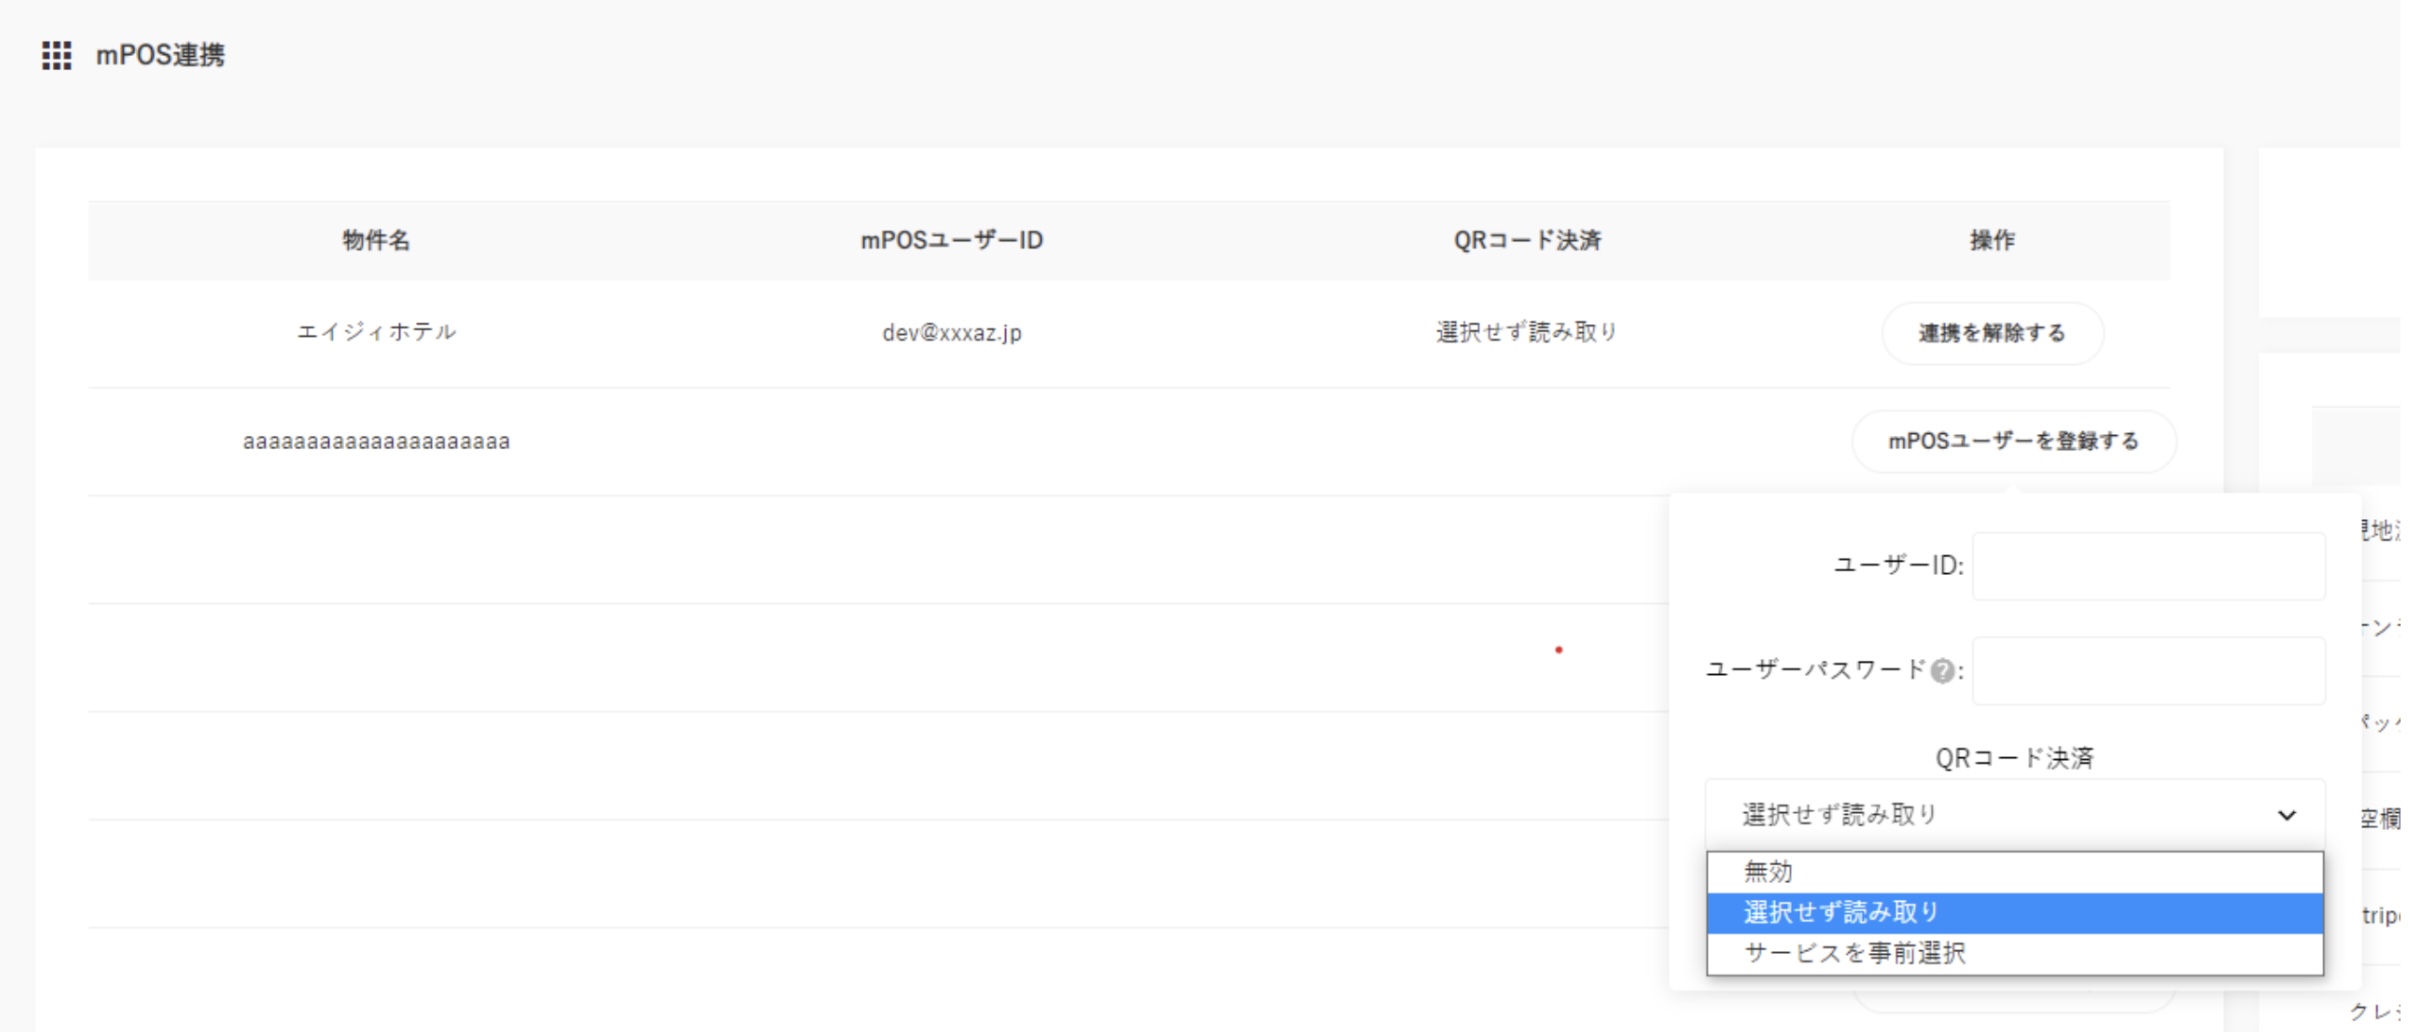The image size is (2410, 1032).
Task: Click the QRコード決済 label above the select
Action: pos(2014,758)
